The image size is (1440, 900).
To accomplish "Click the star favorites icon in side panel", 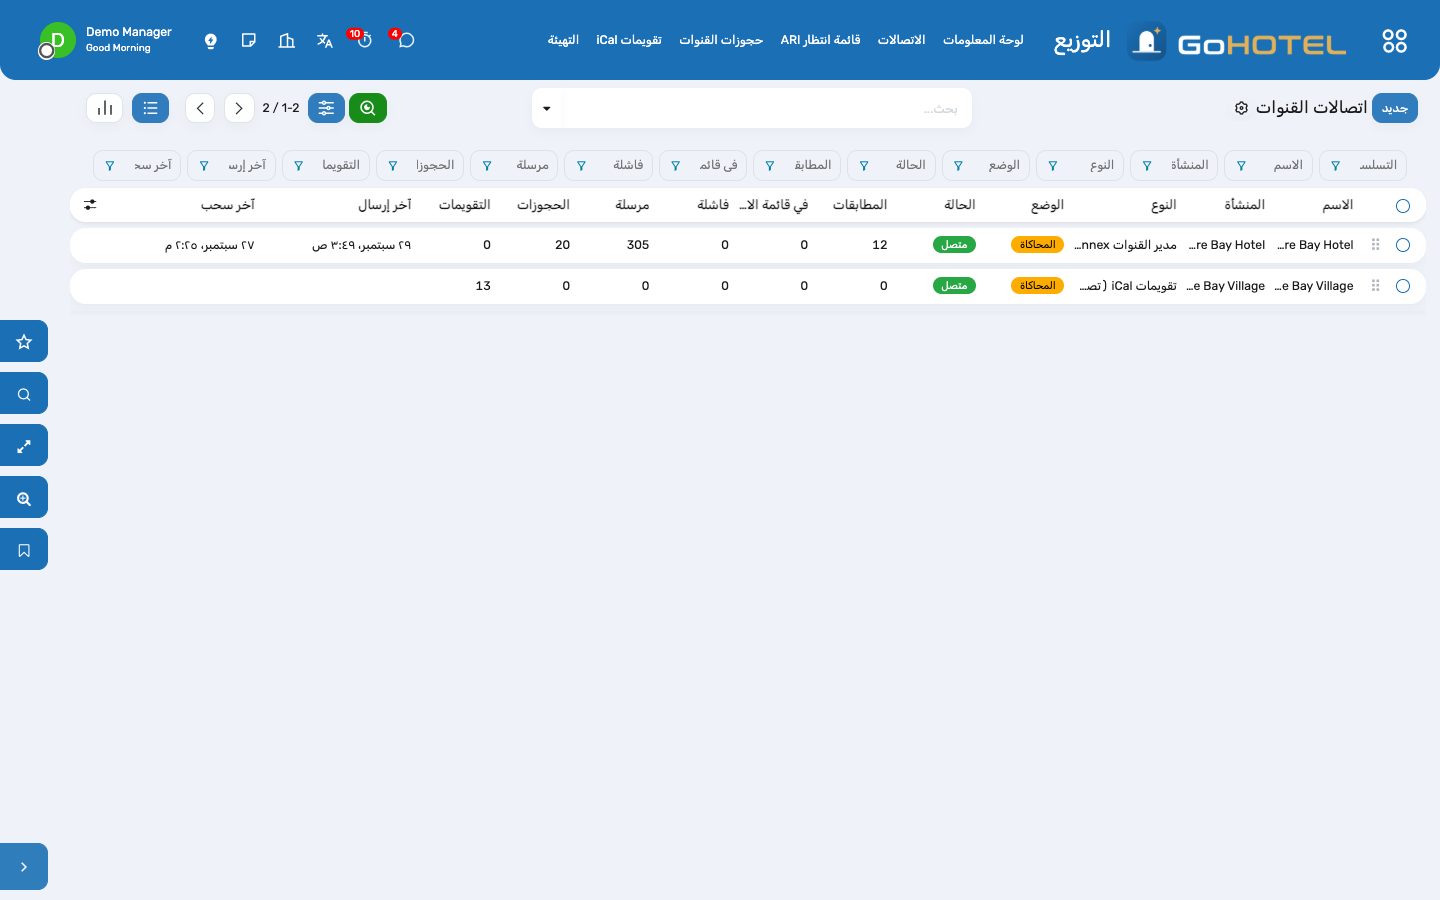I will point(24,342).
